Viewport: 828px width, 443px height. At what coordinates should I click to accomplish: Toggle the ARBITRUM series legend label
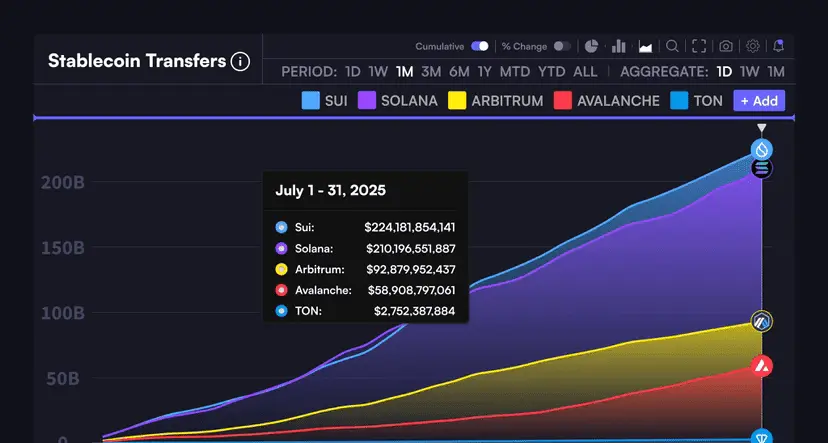pos(507,101)
